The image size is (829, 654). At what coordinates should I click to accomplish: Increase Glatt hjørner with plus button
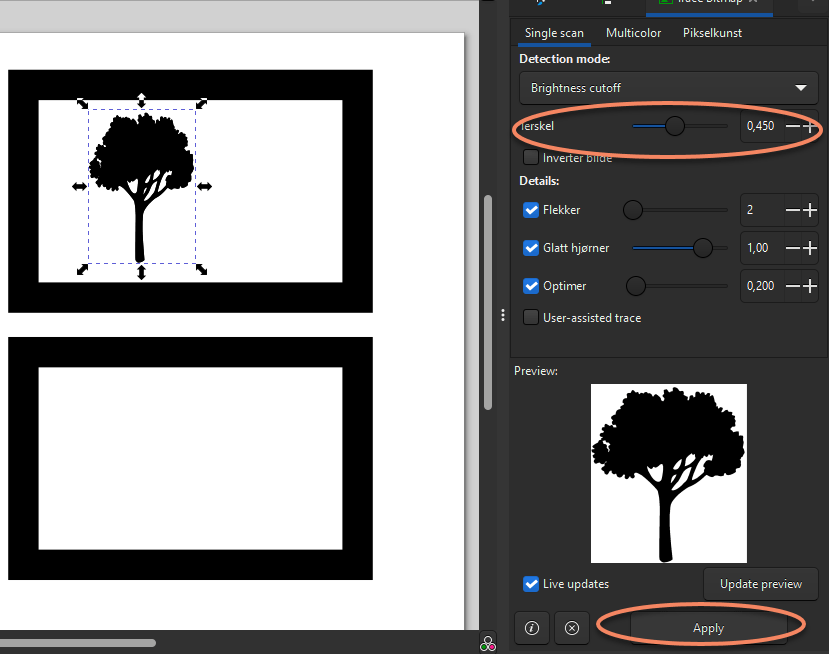(x=810, y=248)
